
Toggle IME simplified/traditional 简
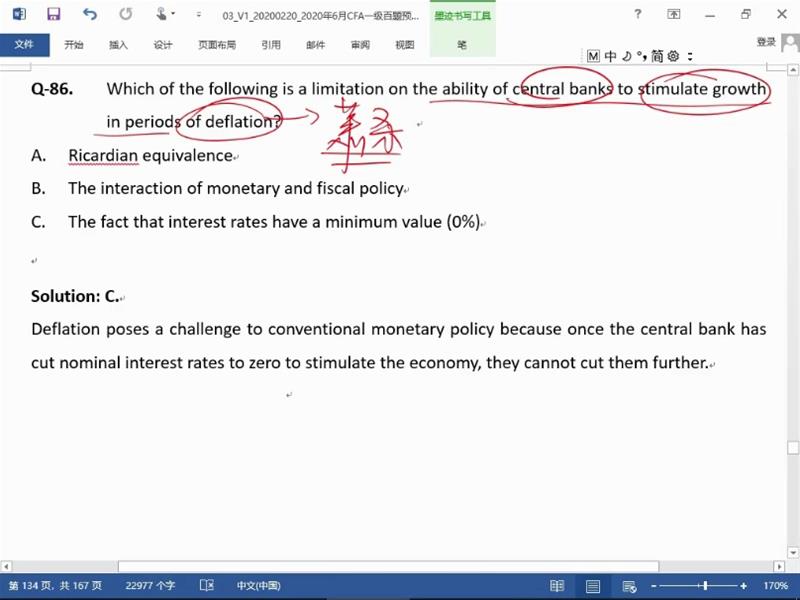pos(657,56)
